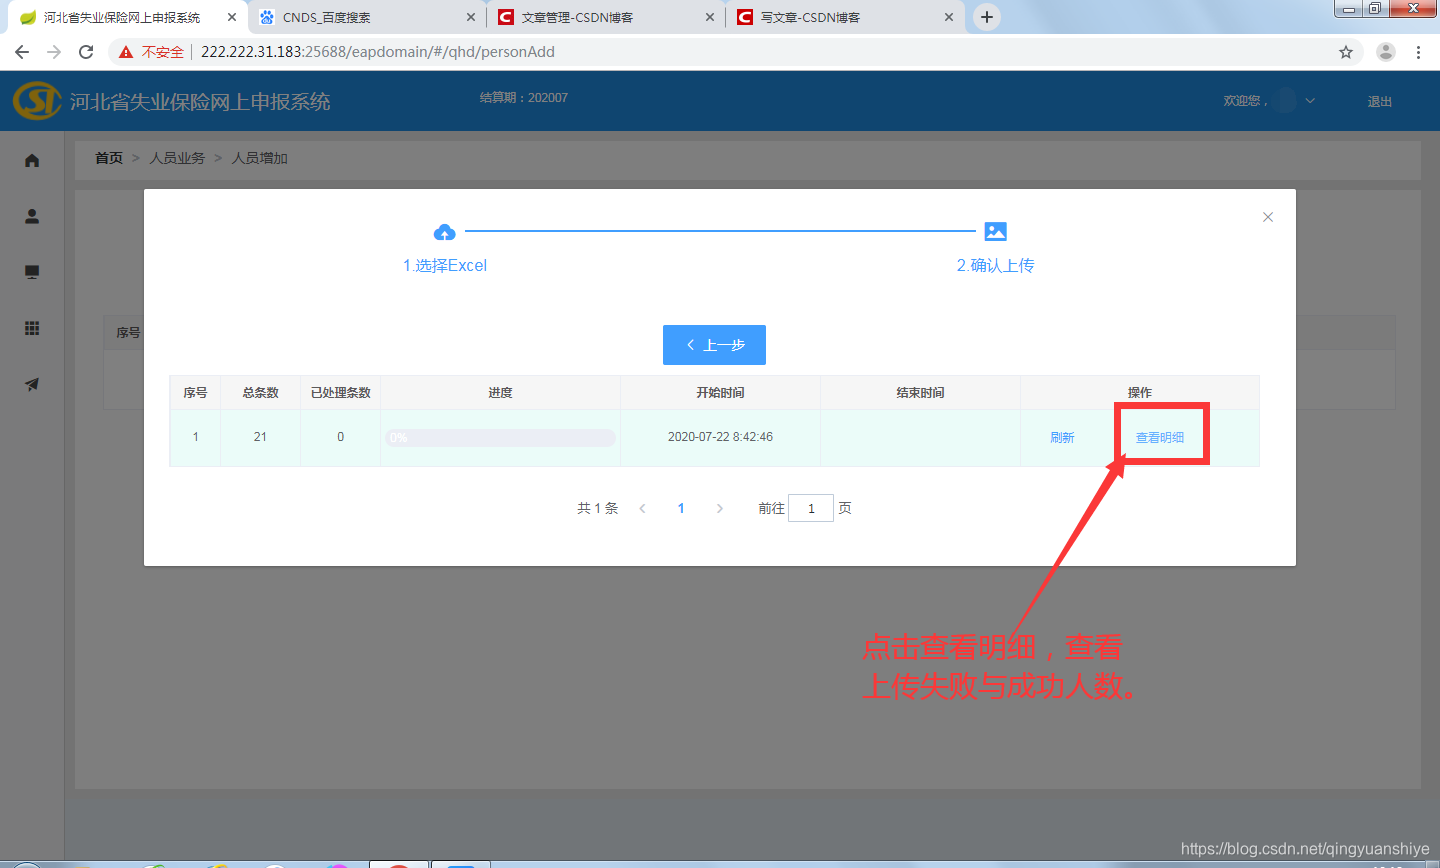This screenshot has height=868, width=1440.
Task: Click the 结束时间 column header
Action: point(920,393)
